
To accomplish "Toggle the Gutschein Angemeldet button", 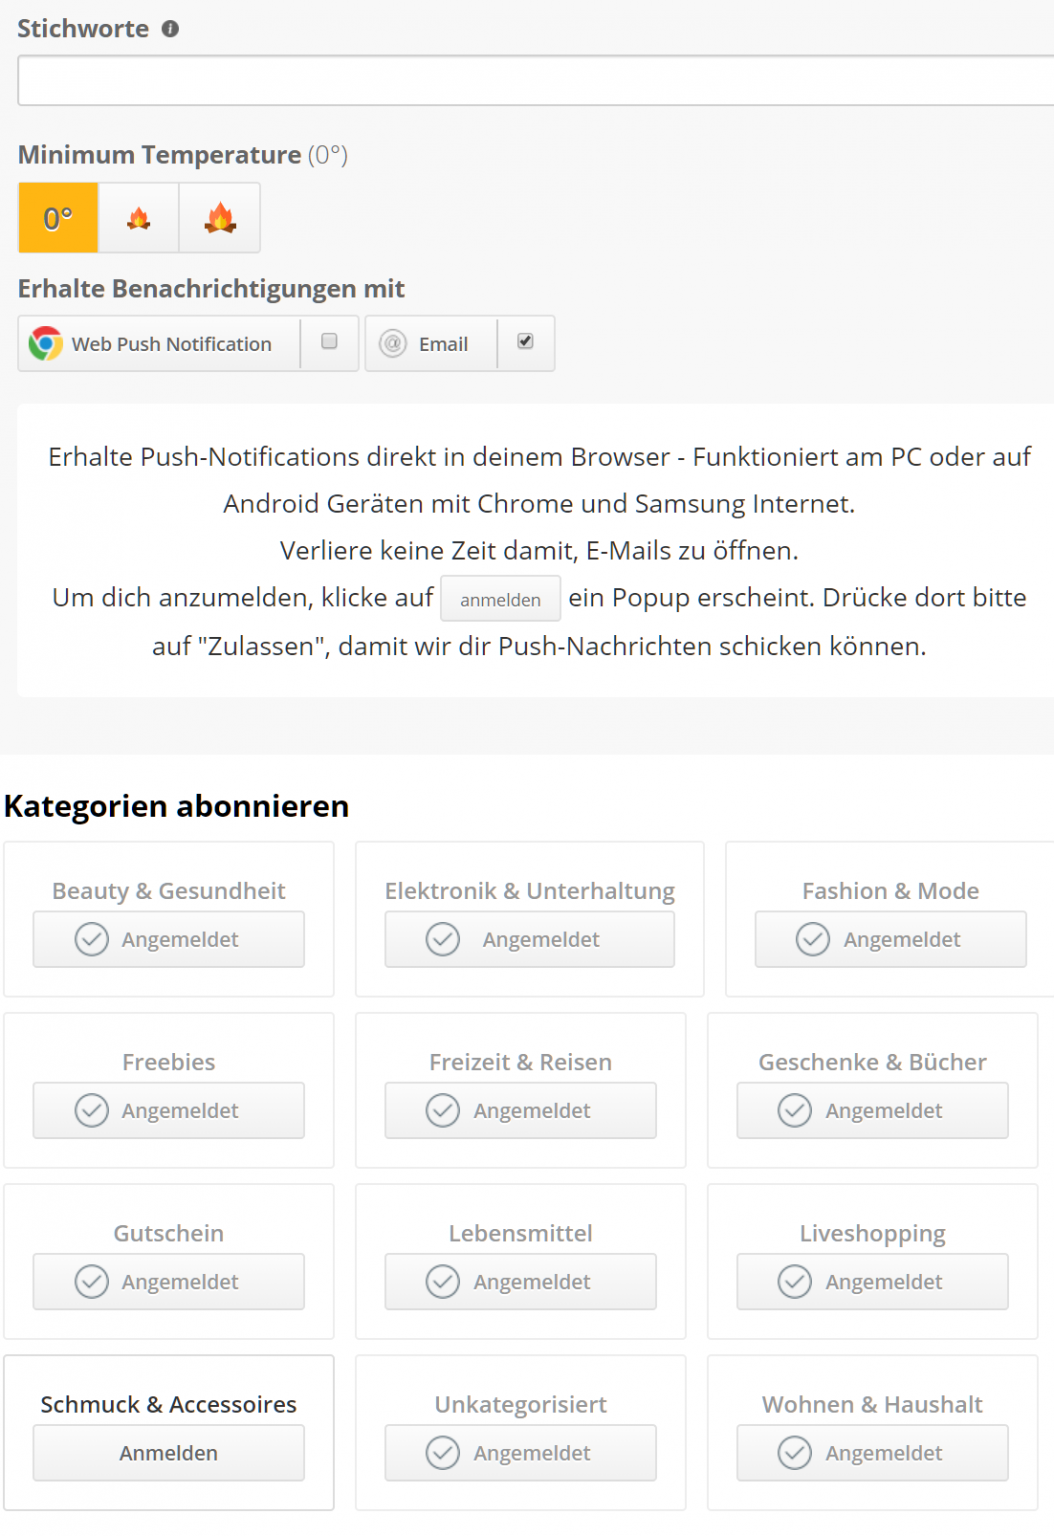I will click(x=169, y=1281).
